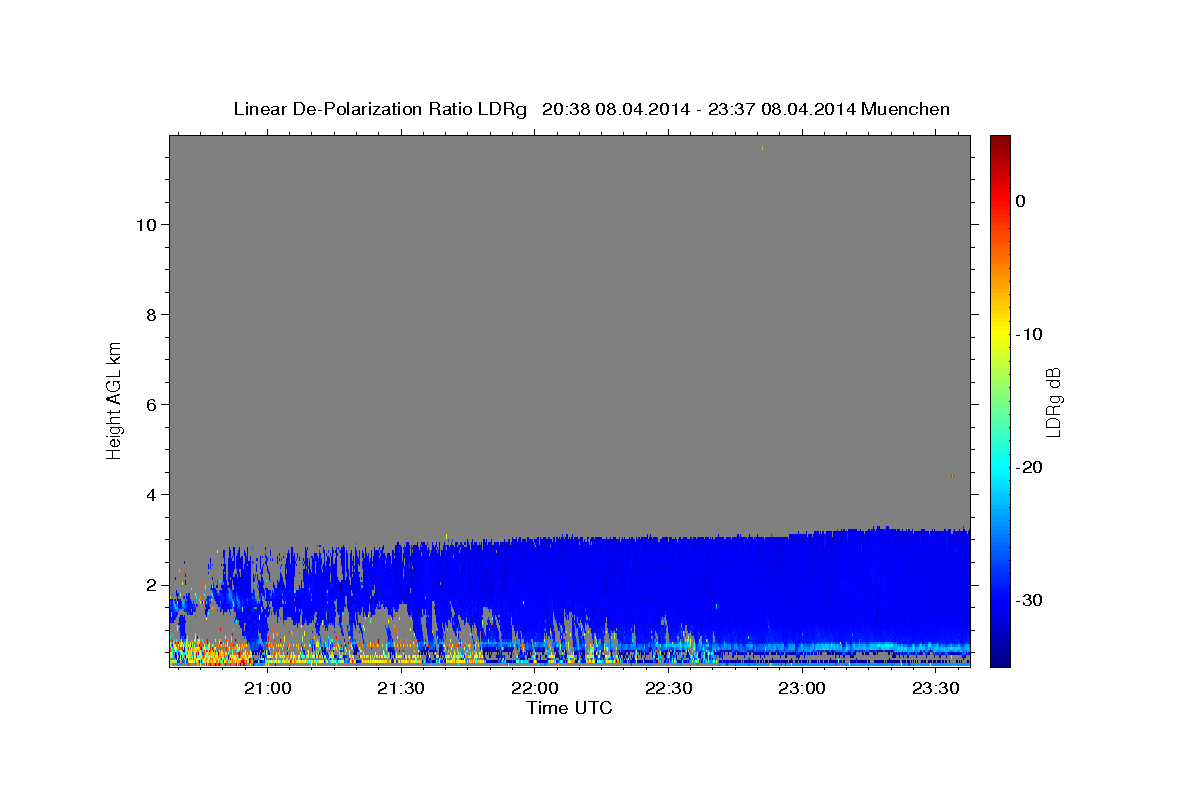Click the 'Height AGL km' axis label
The height and width of the screenshot is (800, 1200).
pos(114,399)
